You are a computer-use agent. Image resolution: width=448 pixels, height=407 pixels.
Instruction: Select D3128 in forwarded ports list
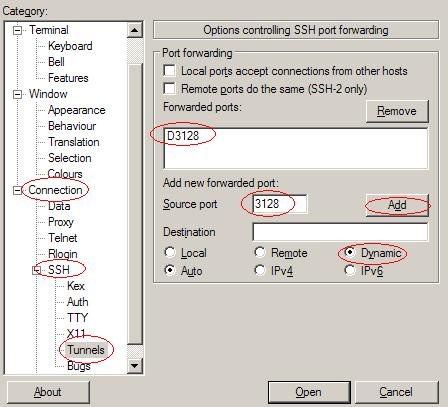click(183, 136)
